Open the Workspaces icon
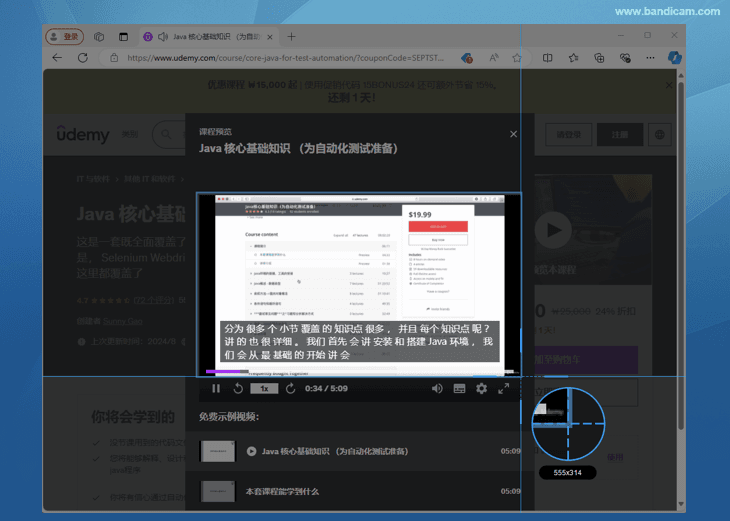 tap(99, 36)
